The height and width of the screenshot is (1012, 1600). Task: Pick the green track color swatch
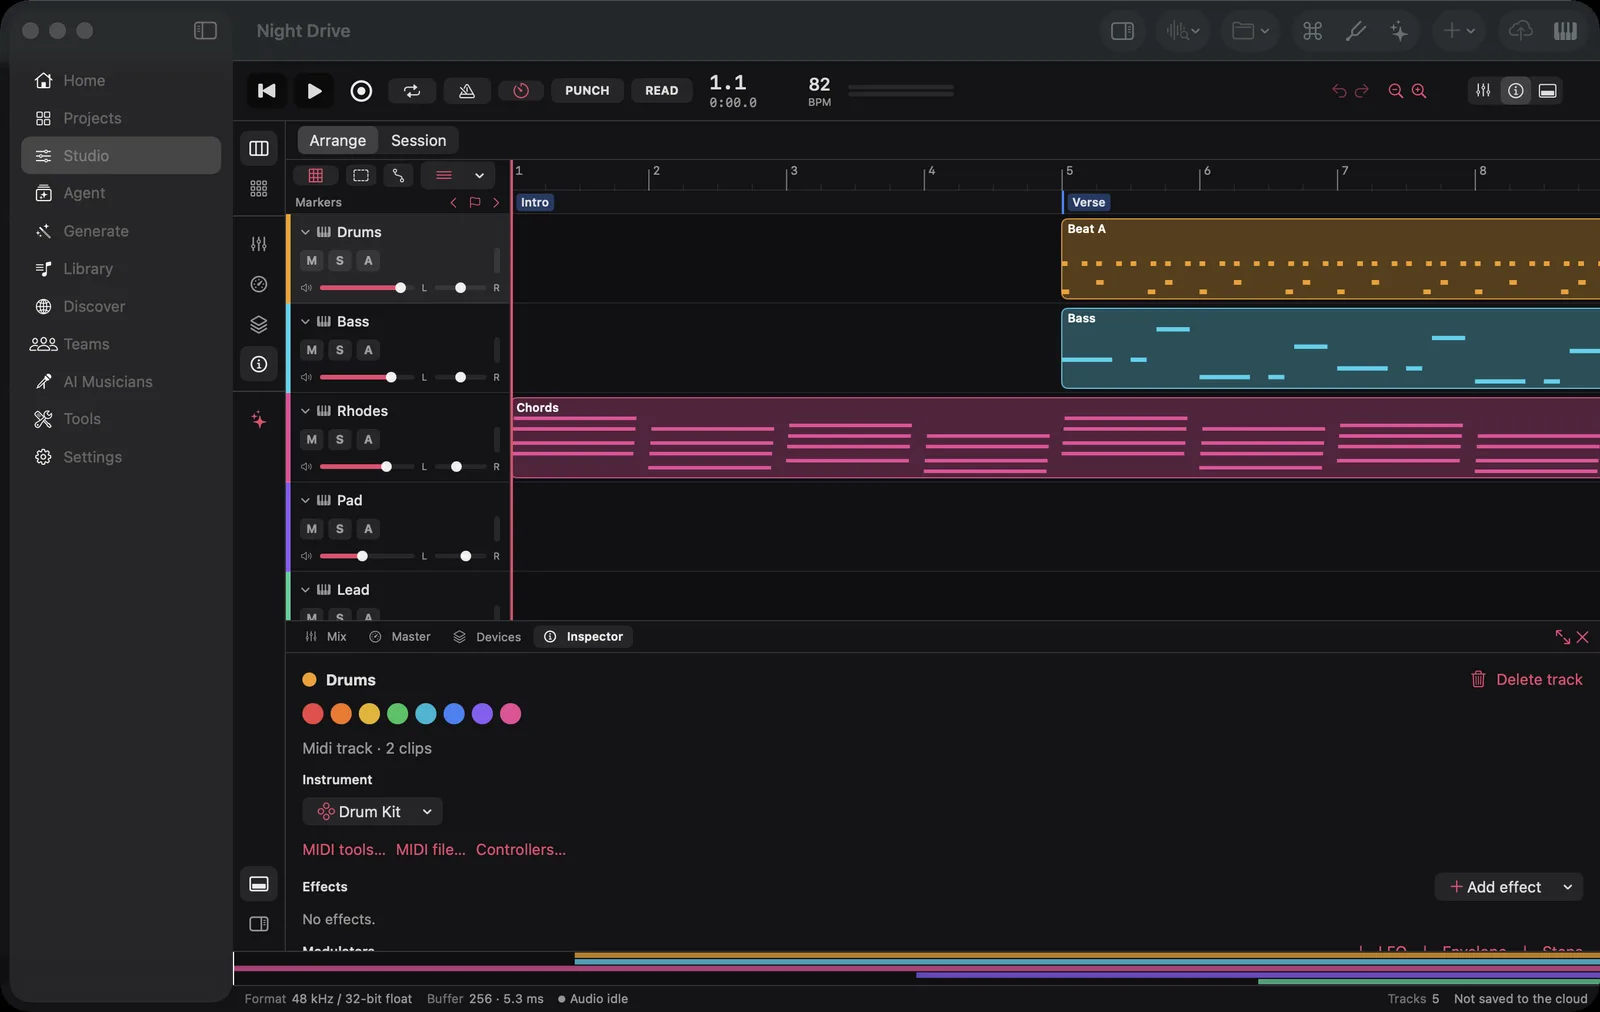[397, 714]
